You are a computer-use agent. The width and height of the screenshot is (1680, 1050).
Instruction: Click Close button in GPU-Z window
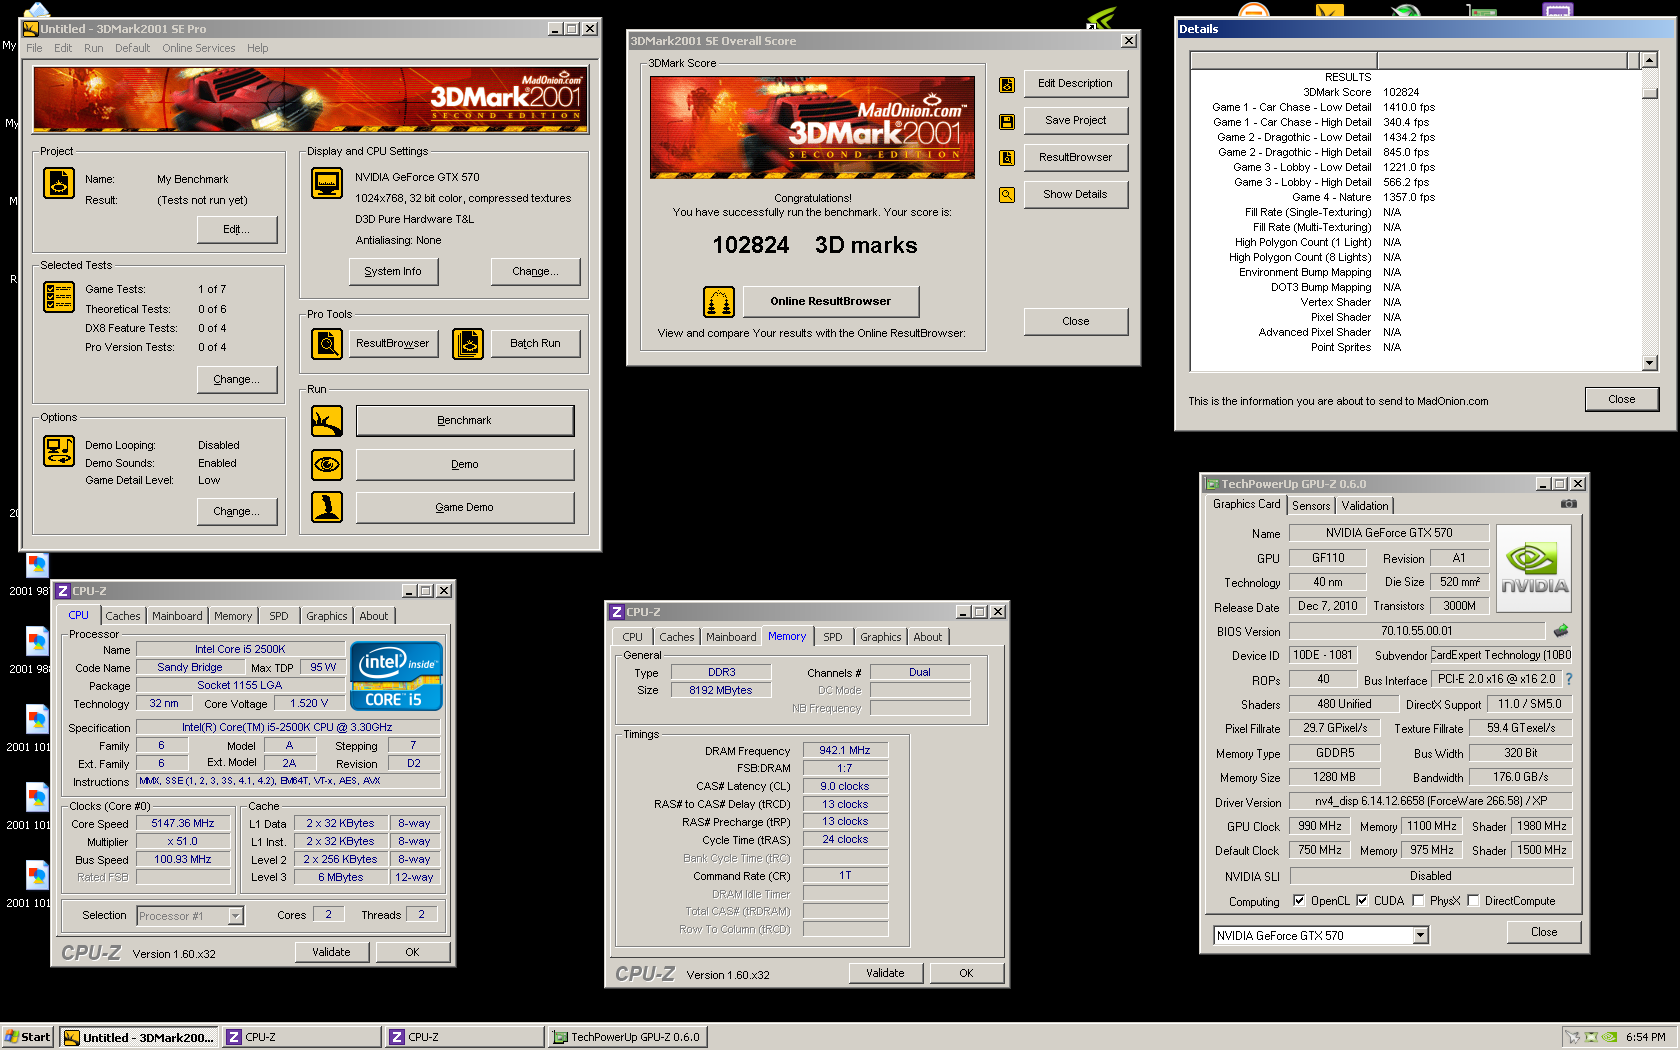(x=1544, y=932)
